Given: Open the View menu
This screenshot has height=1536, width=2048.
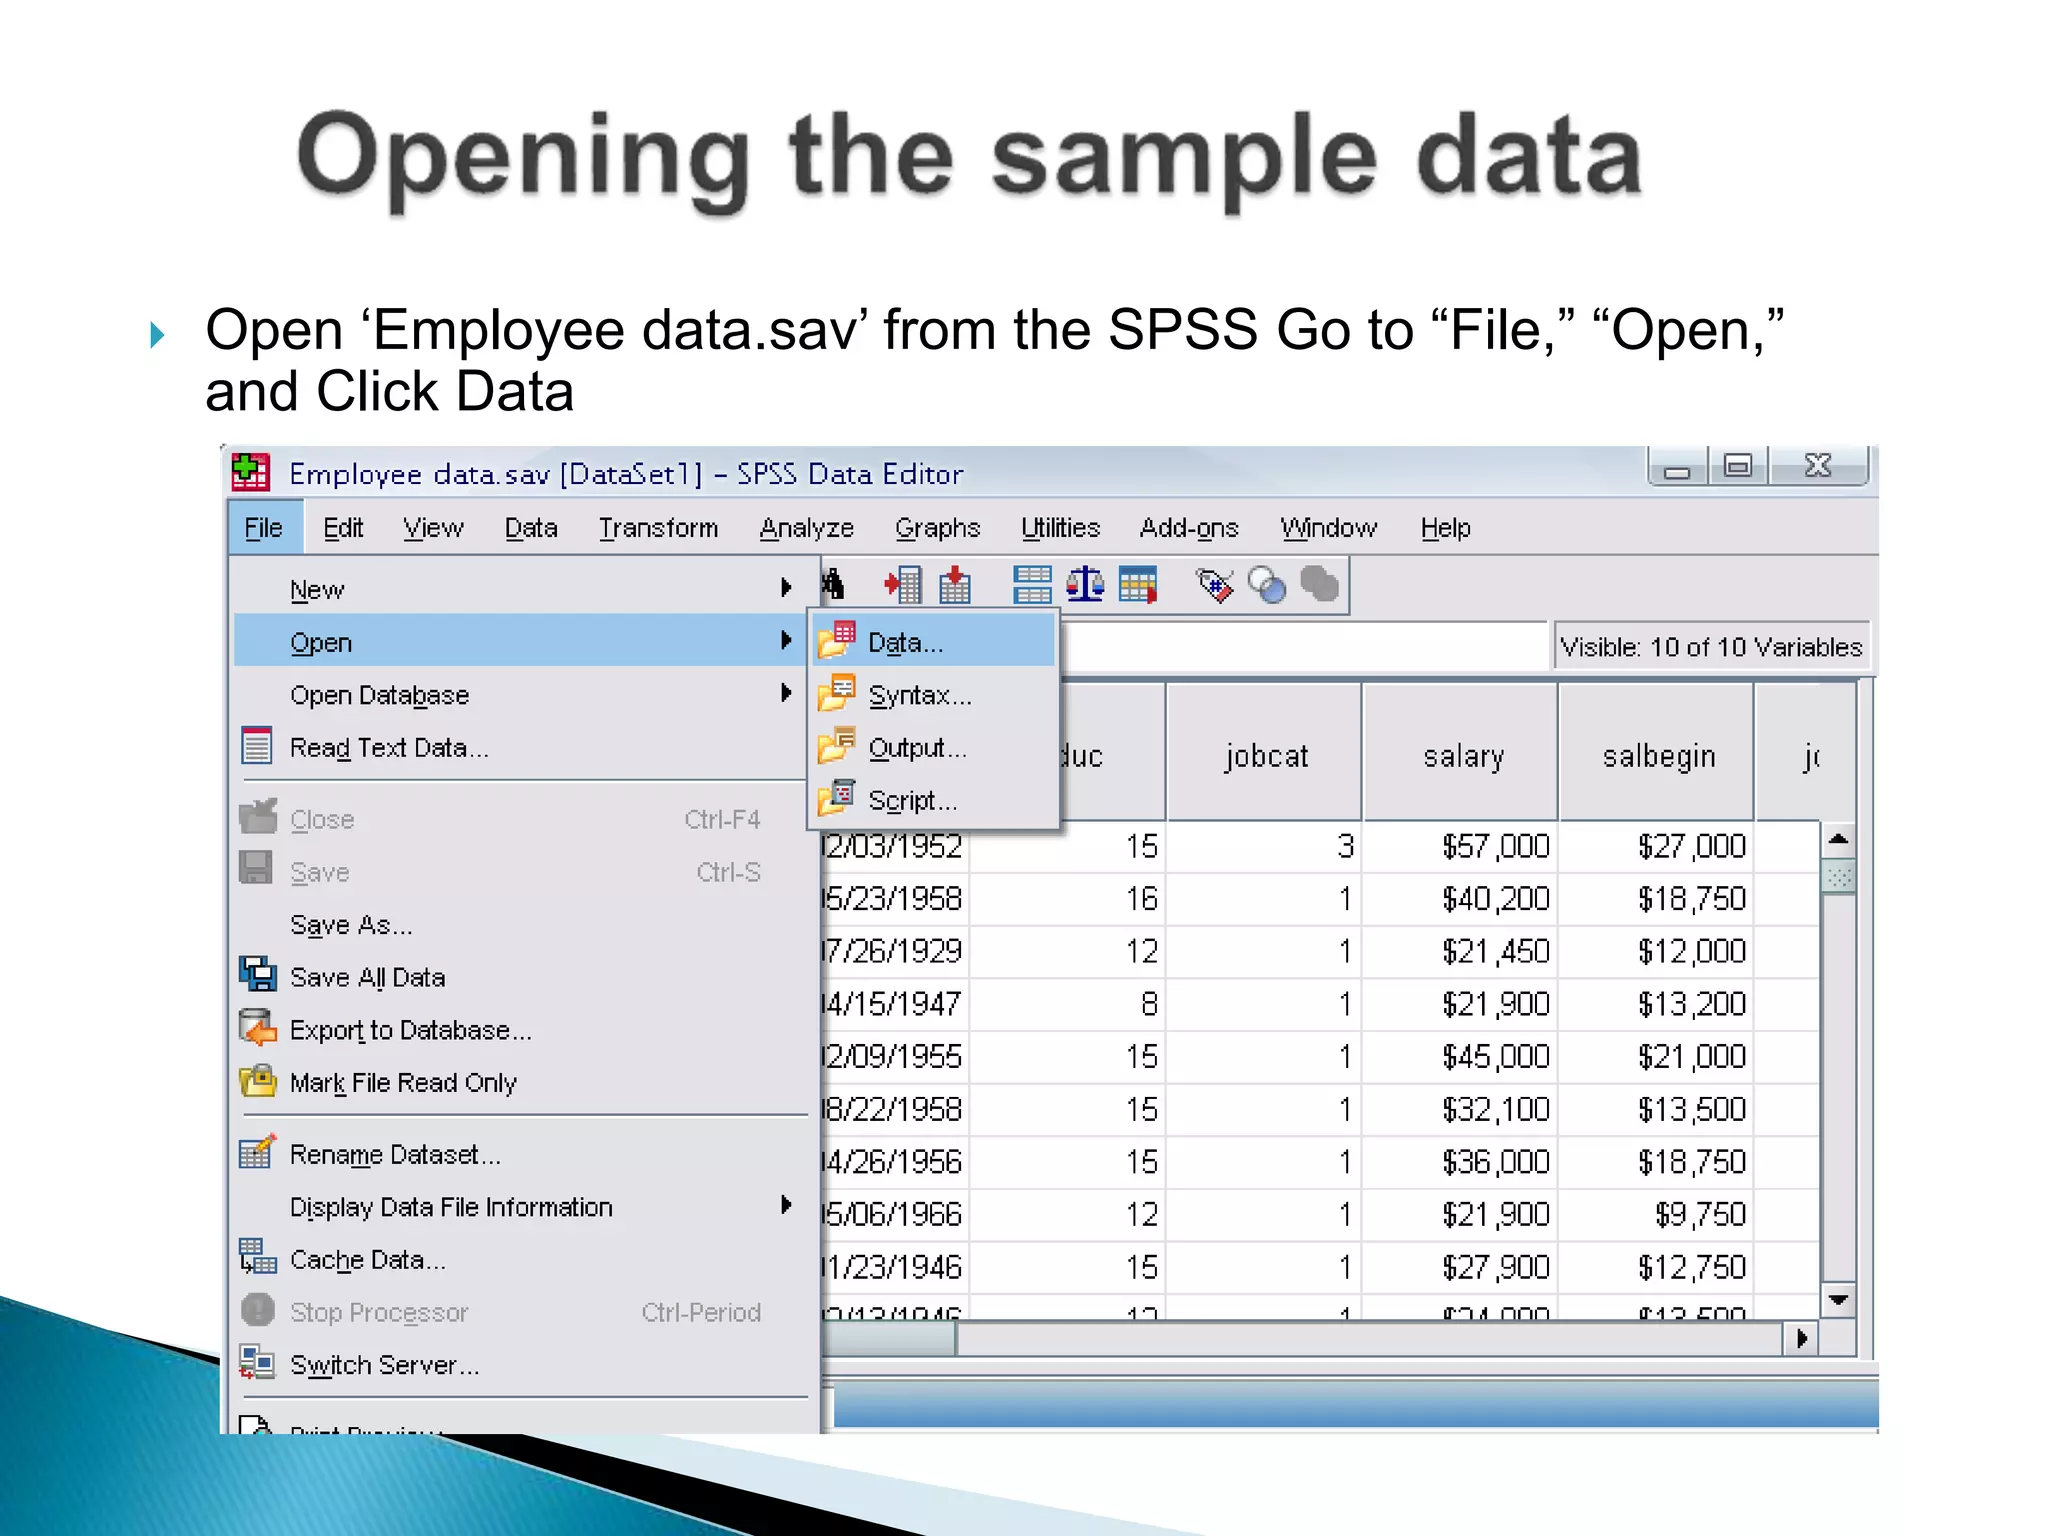Looking at the screenshot, I should tap(433, 528).
